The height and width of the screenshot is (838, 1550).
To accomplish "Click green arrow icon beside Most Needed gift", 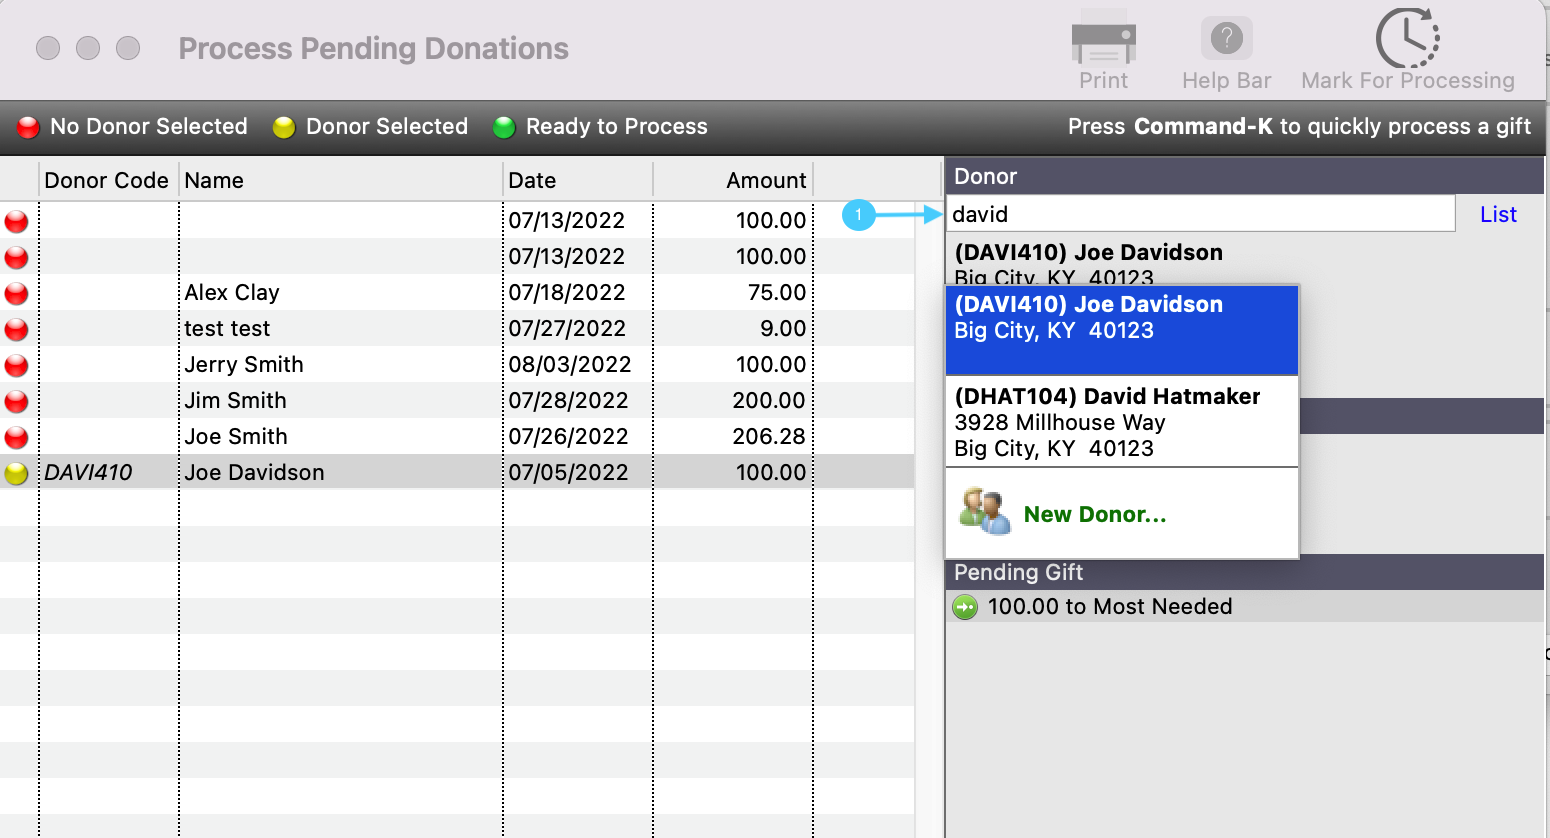I will 965,607.
